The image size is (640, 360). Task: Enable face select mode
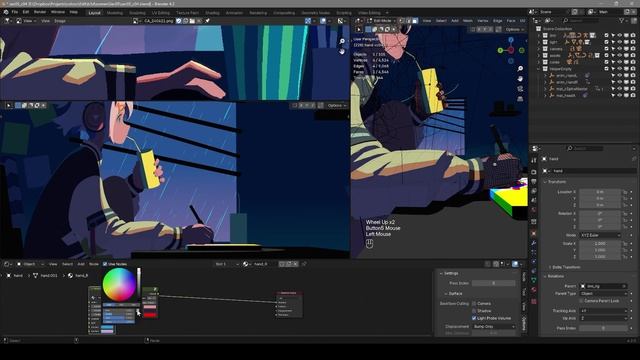(415, 21)
